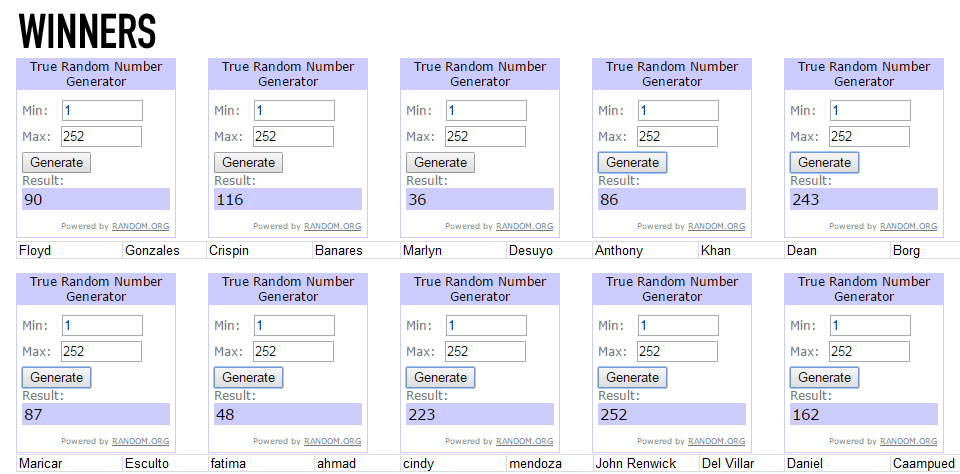The width and height of the screenshot is (960, 474).
Task: Select the Khan name cell
Action: tap(716, 251)
